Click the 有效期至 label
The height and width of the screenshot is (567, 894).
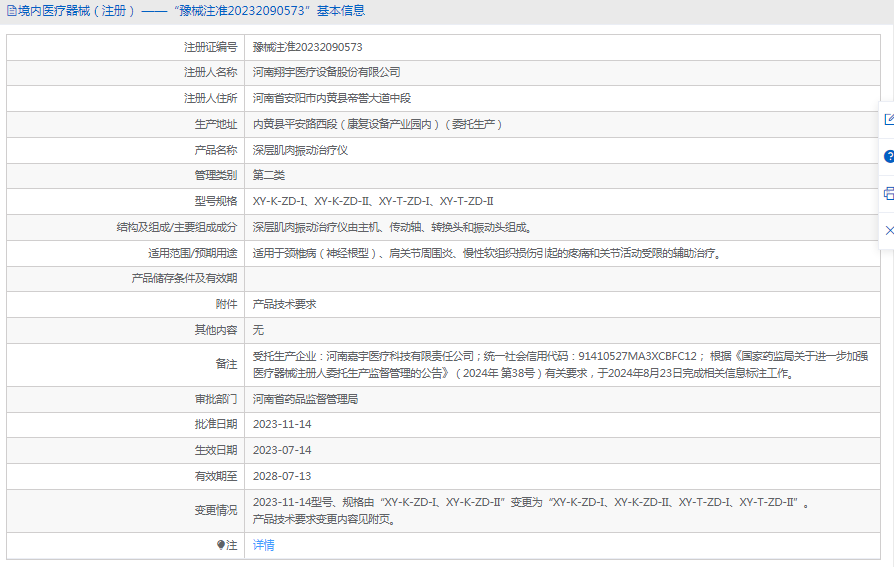(x=216, y=476)
